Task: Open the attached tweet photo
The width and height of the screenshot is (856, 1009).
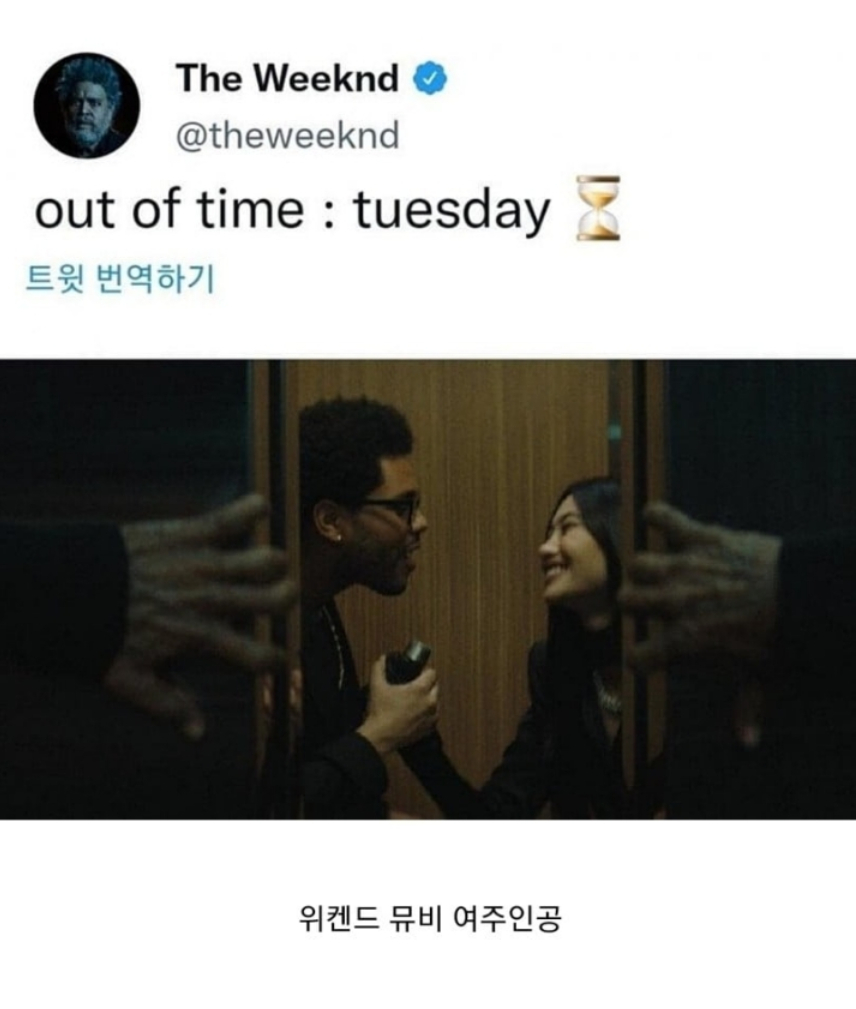Action: (x=428, y=589)
